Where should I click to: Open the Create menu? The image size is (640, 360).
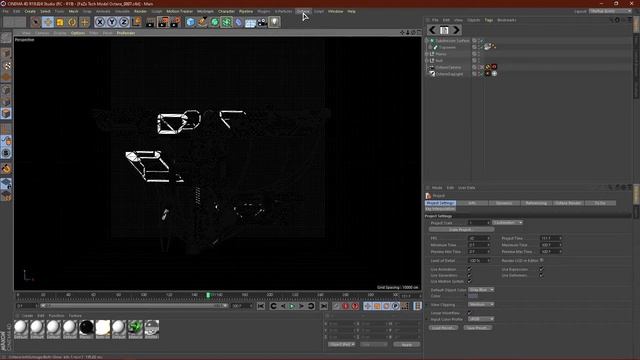(30, 11)
